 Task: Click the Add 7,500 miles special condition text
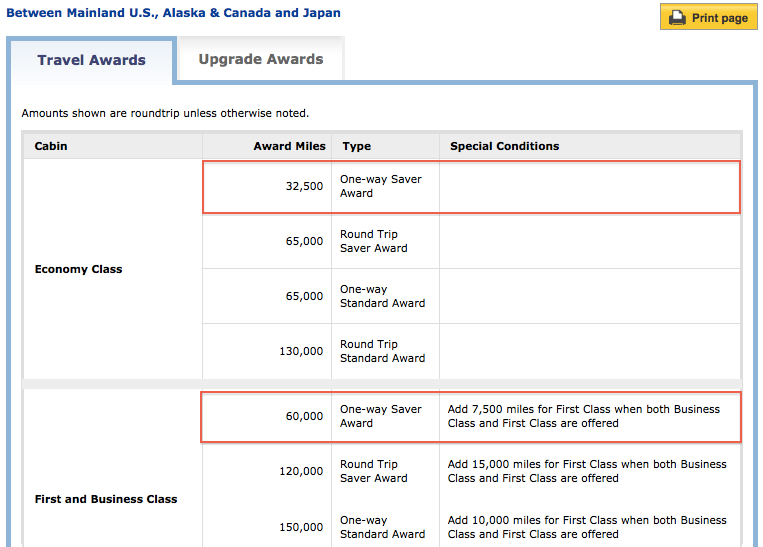coord(584,416)
